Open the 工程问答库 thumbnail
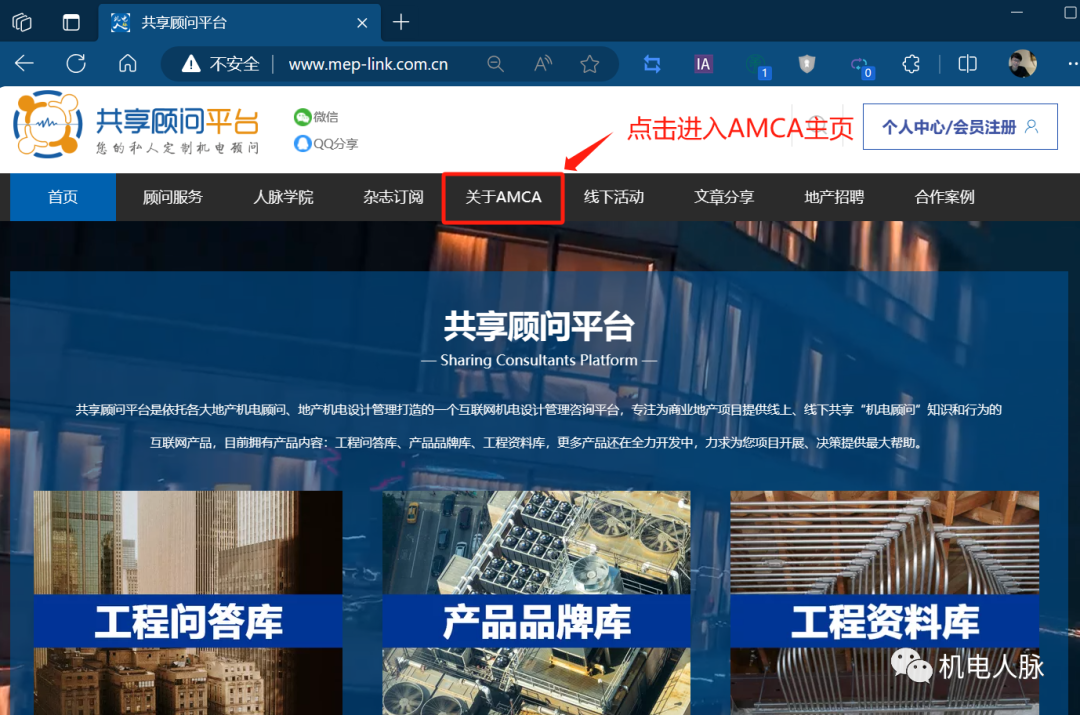This screenshot has width=1080, height=715. (188, 600)
